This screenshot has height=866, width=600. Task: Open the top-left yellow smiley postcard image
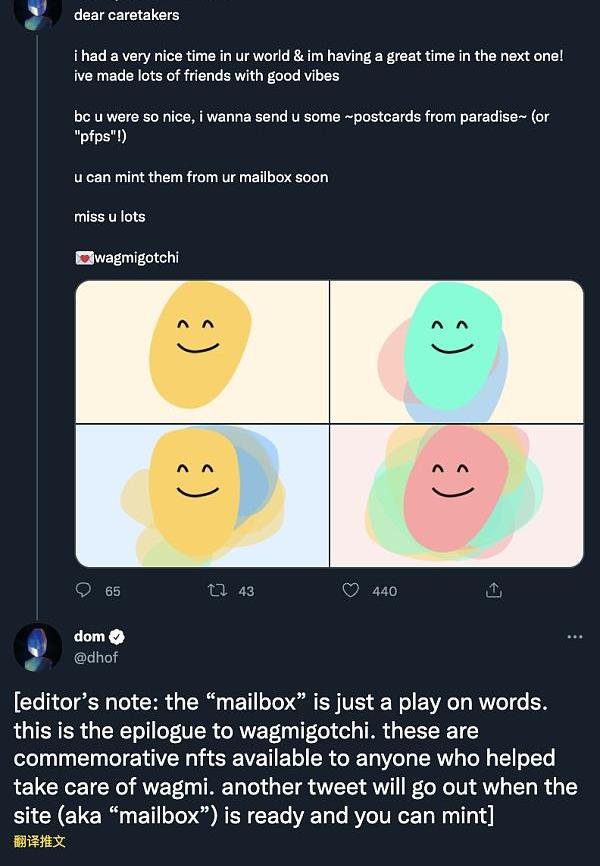(202, 352)
